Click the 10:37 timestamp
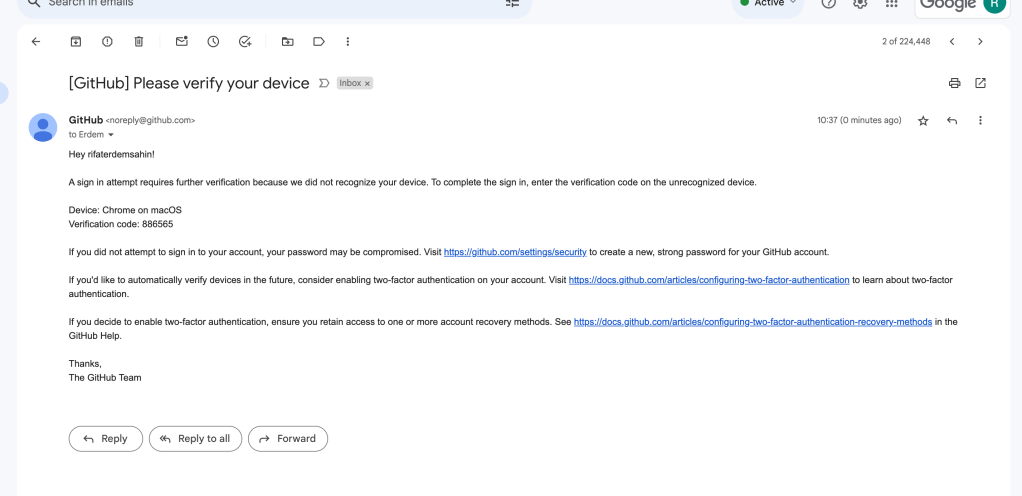 (x=859, y=121)
